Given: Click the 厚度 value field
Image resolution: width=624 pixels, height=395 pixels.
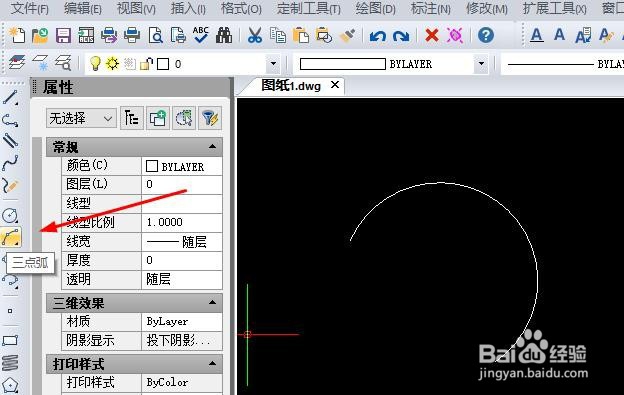Looking at the screenshot, I should click(182, 260).
